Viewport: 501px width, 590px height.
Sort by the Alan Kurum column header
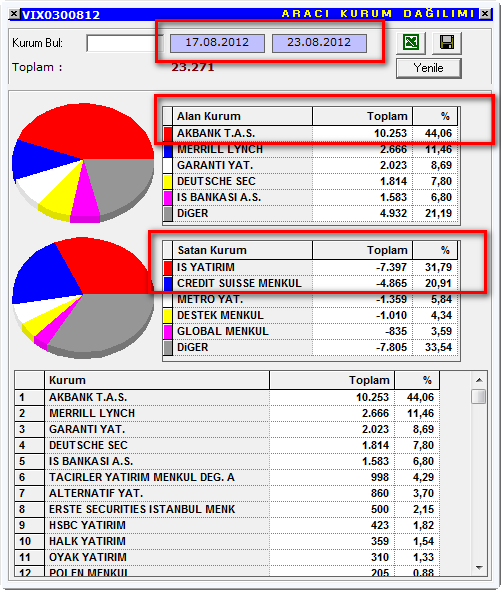[x=242, y=116]
